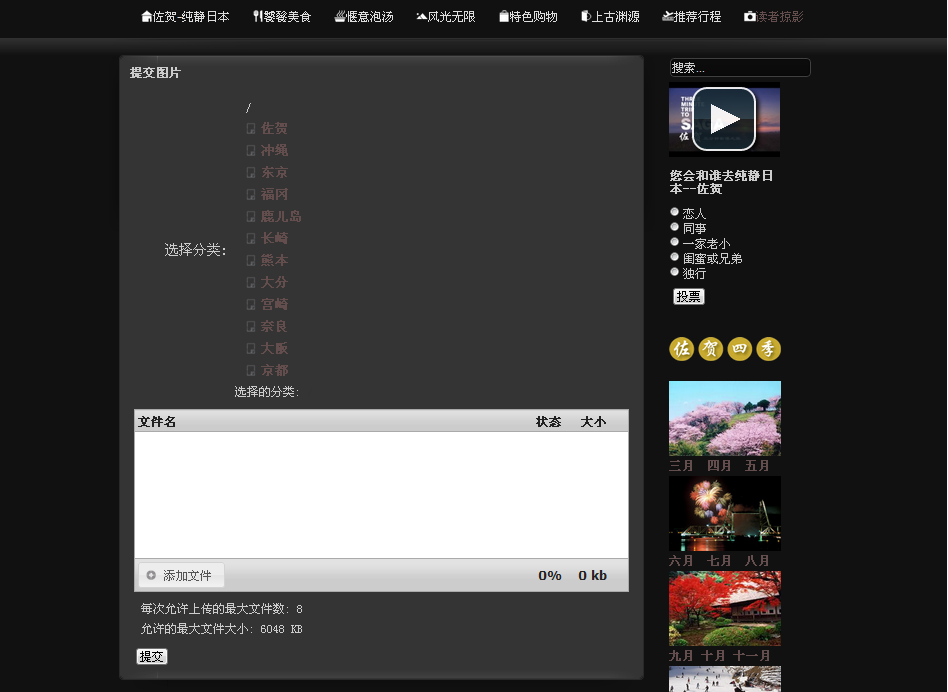Click the fork icon beside 饕餮美食

(257, 17)
